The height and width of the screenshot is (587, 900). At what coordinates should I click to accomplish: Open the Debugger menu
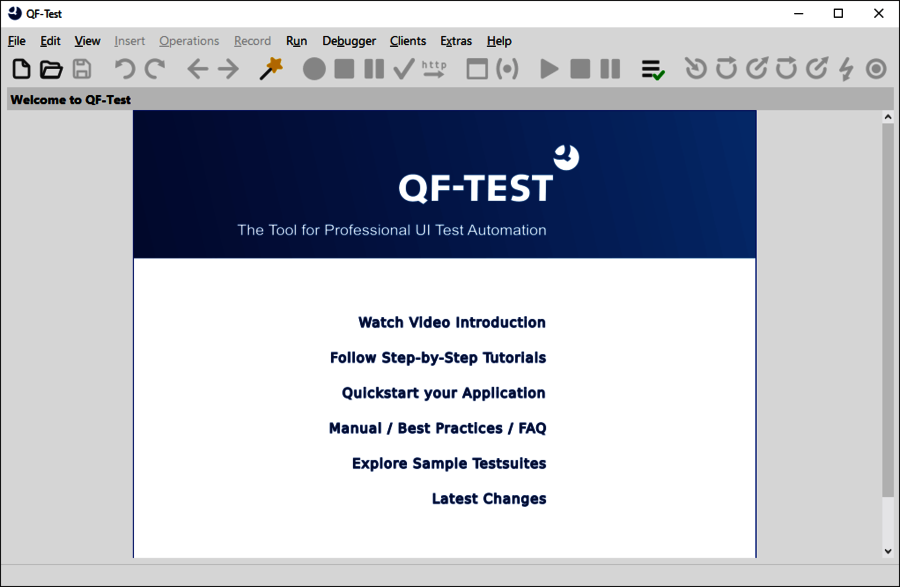349,41
